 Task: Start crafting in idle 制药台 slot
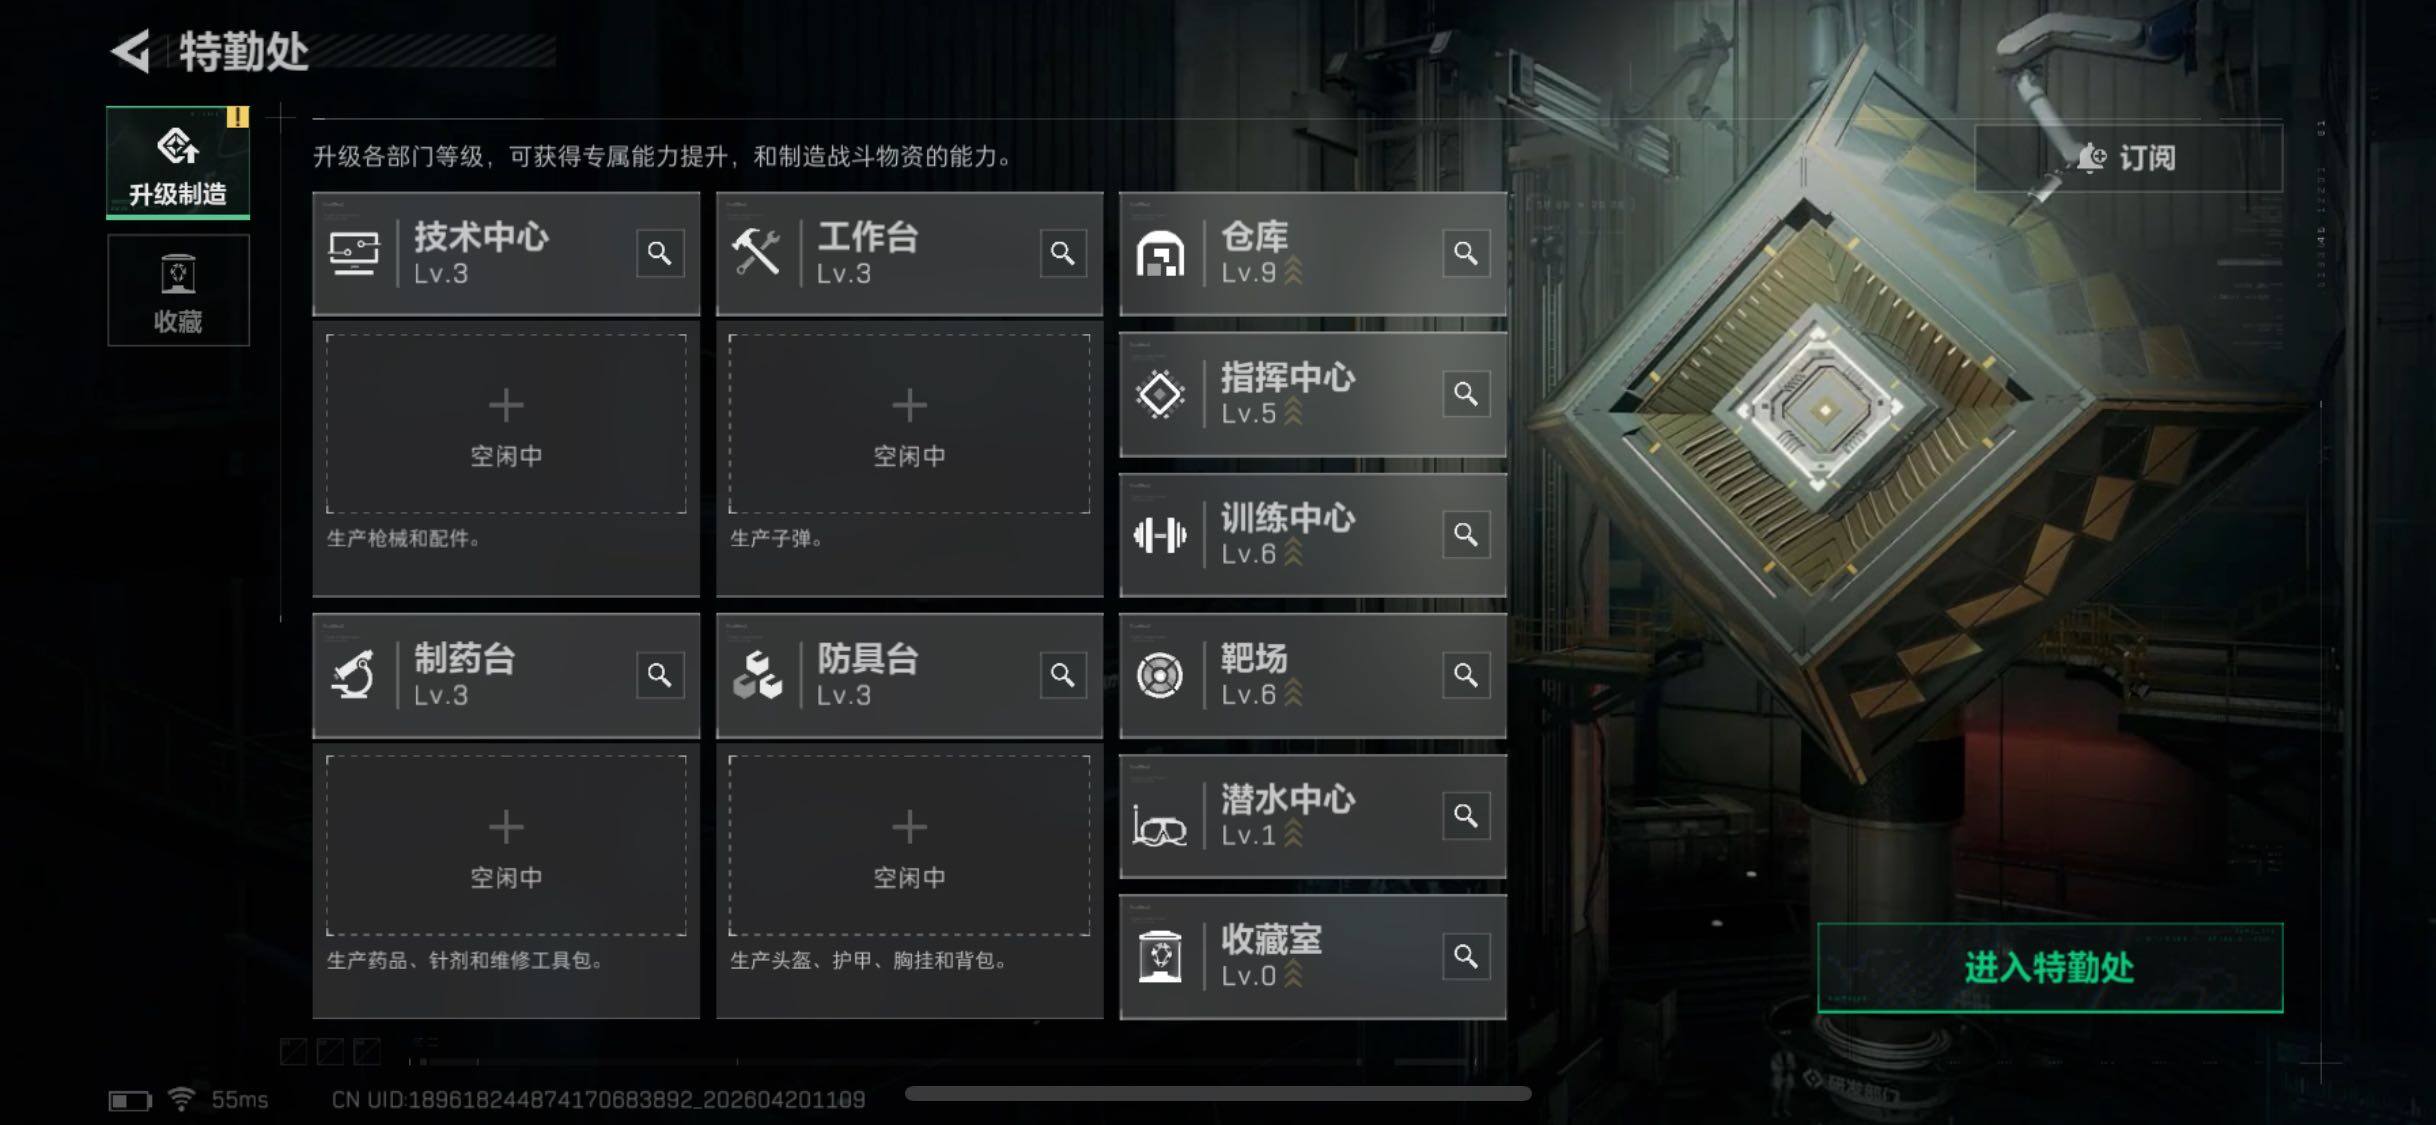(x=506, y=846)
